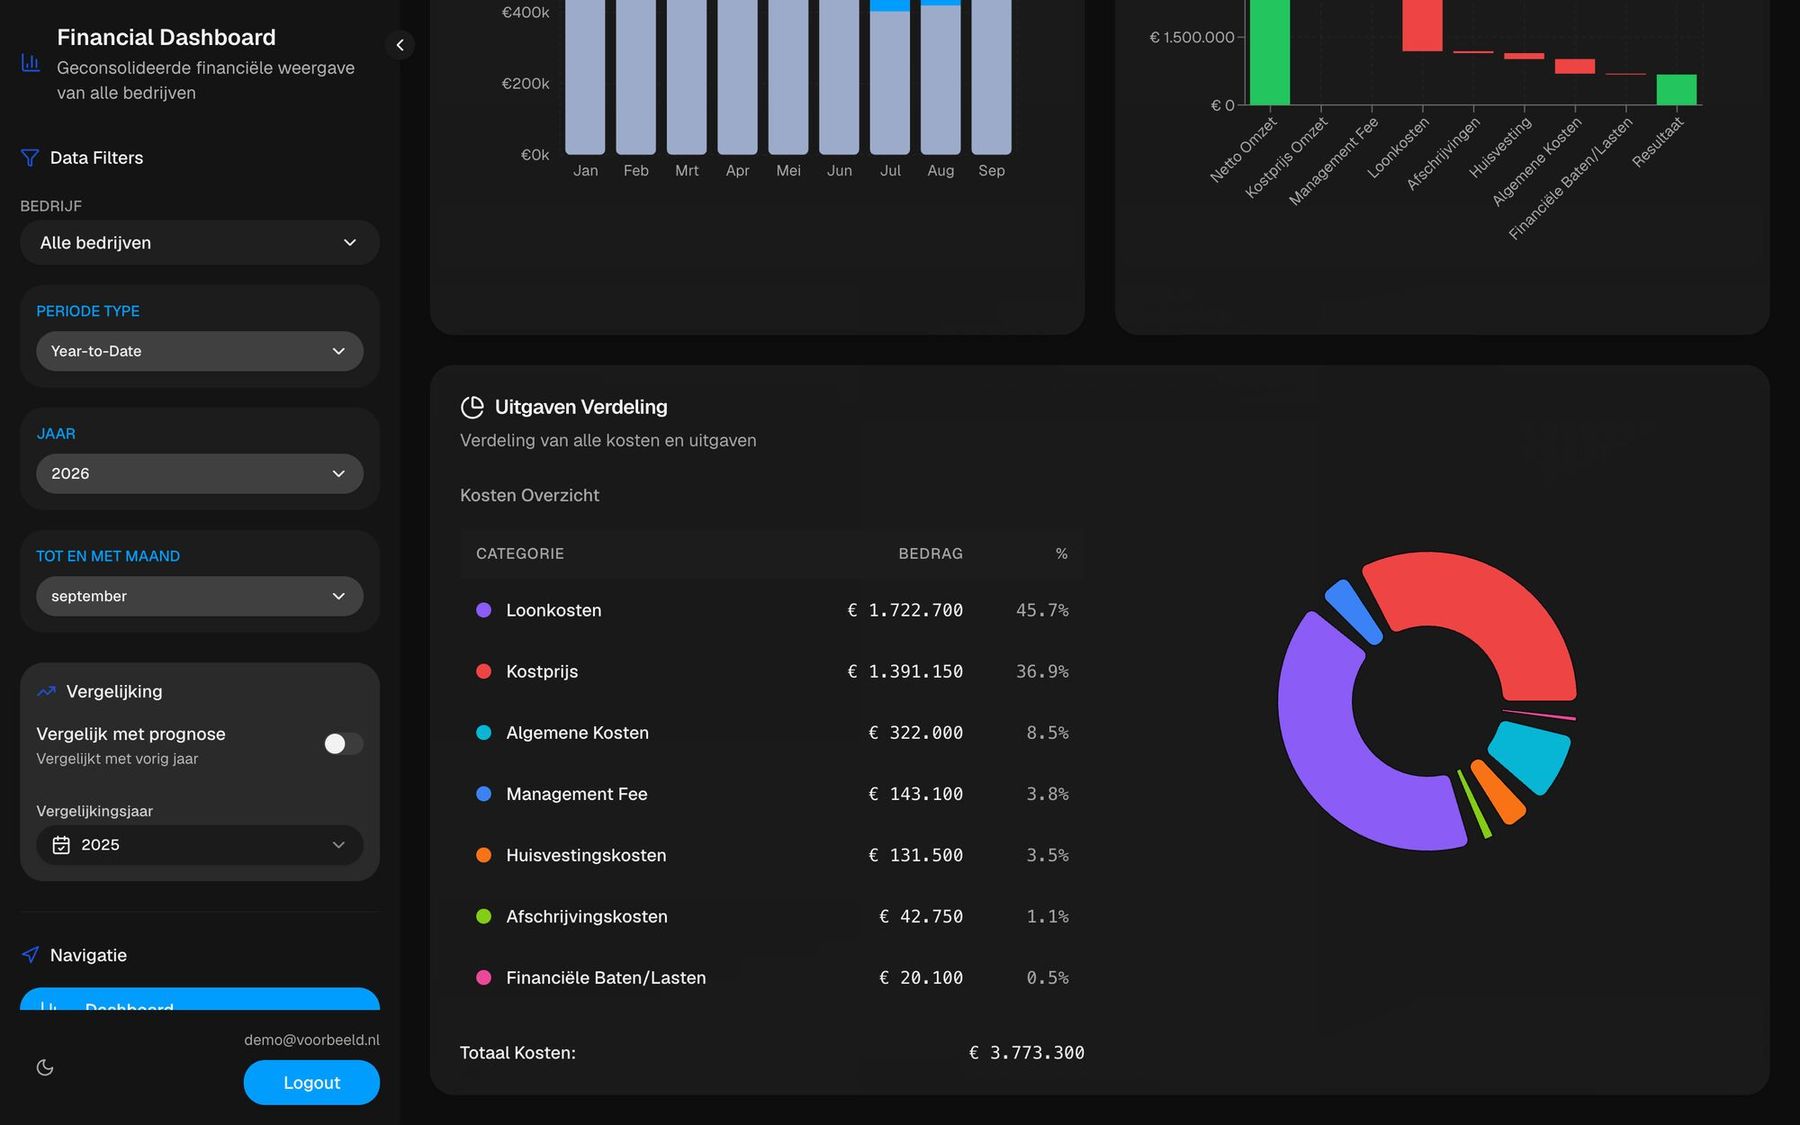
Task: Select the Loonkosten row label
Action: pyautogui.click(x=554, y=610)
